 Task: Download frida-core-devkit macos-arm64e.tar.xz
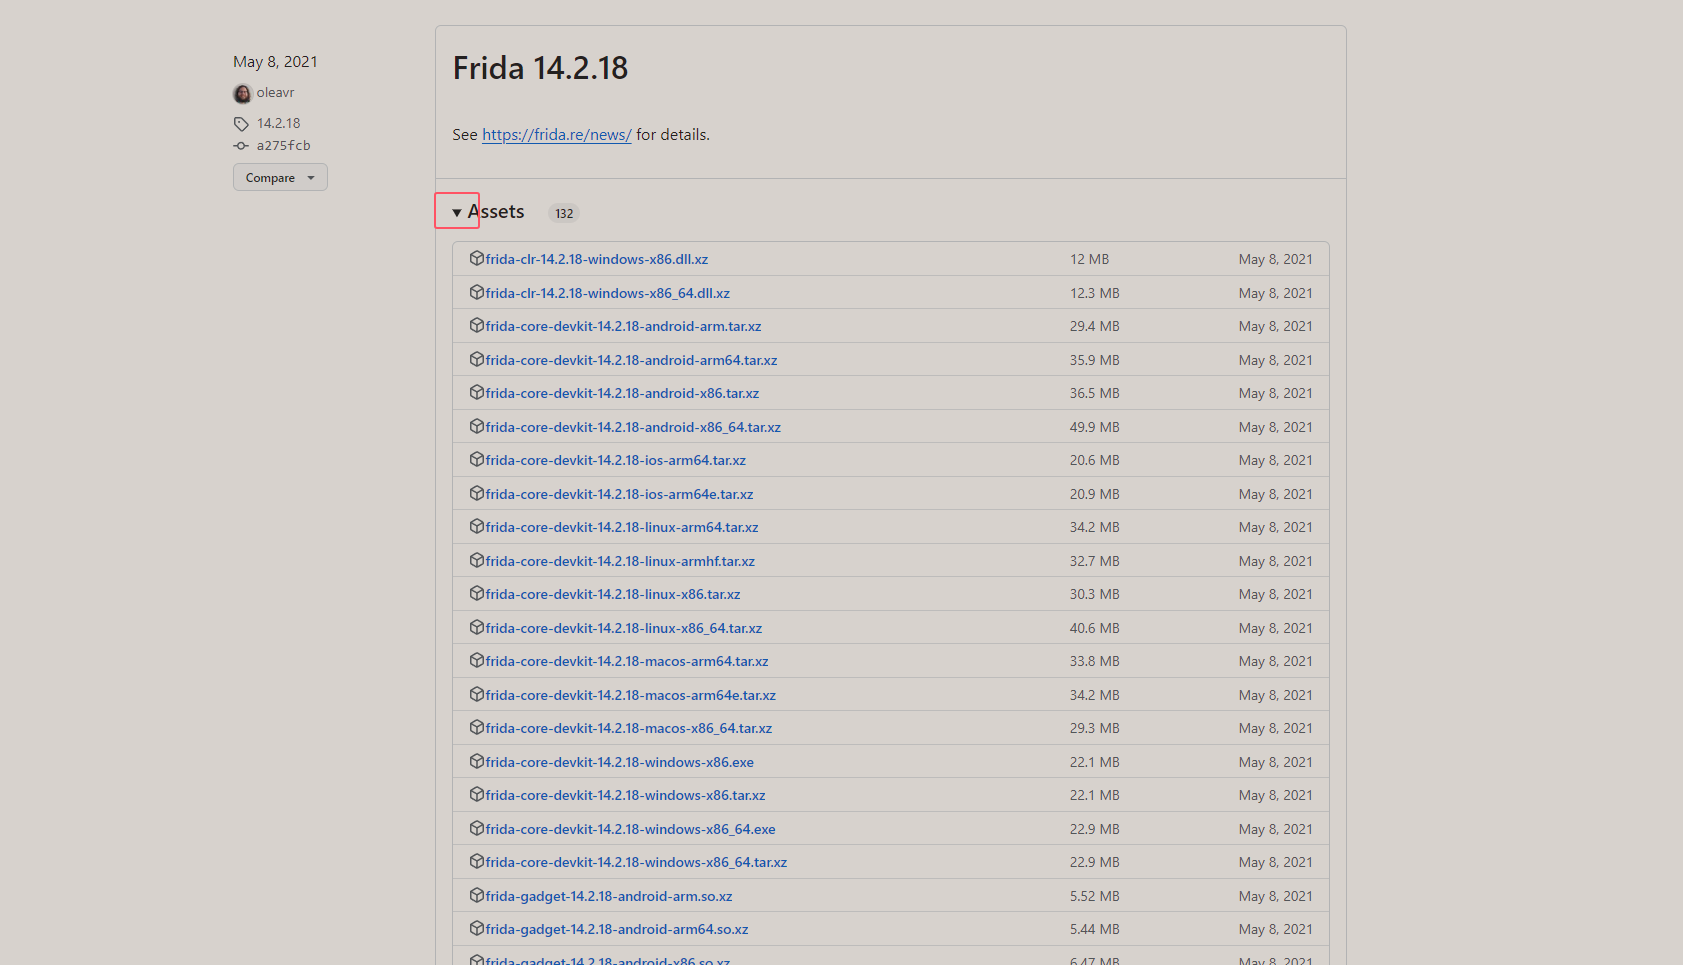(x=630, y=695)
